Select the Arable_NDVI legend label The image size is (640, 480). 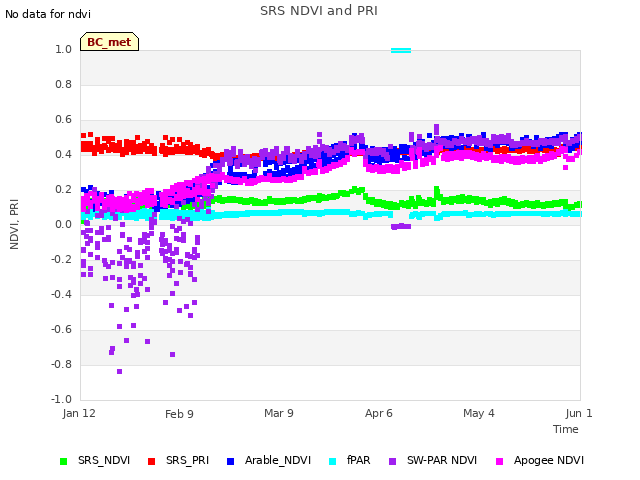tap(278, 460)
